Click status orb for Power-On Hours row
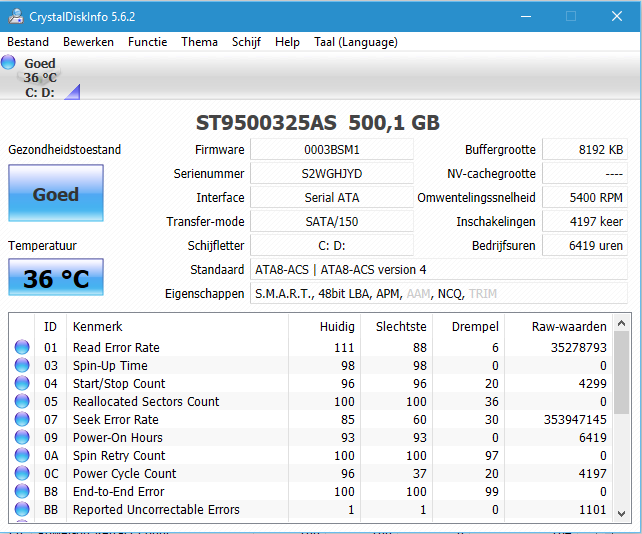This screenshot has width=642, height=534. point(22,437)
